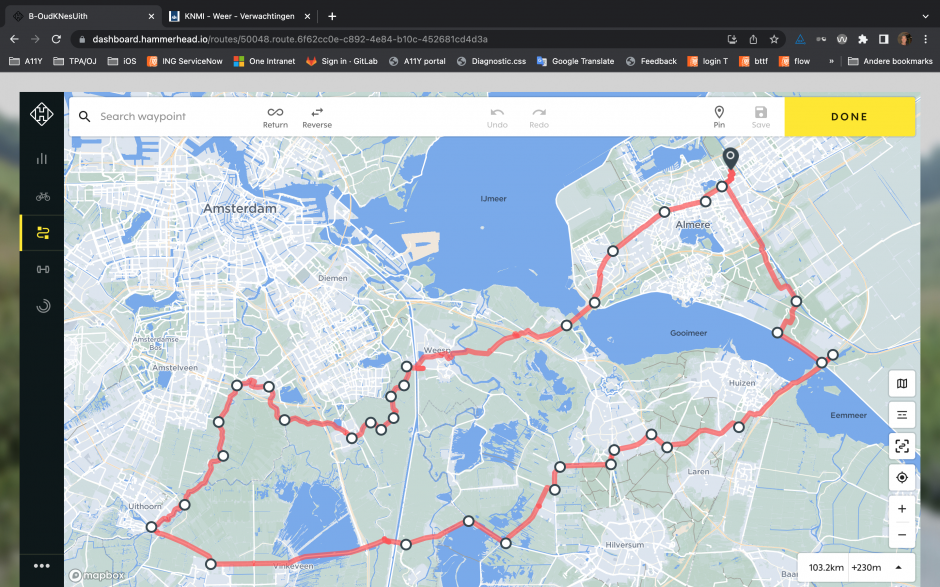This screenshot has height=587, width=940.
Task: Open the three-dot more menu in sidebar
Action: [42, 566]
